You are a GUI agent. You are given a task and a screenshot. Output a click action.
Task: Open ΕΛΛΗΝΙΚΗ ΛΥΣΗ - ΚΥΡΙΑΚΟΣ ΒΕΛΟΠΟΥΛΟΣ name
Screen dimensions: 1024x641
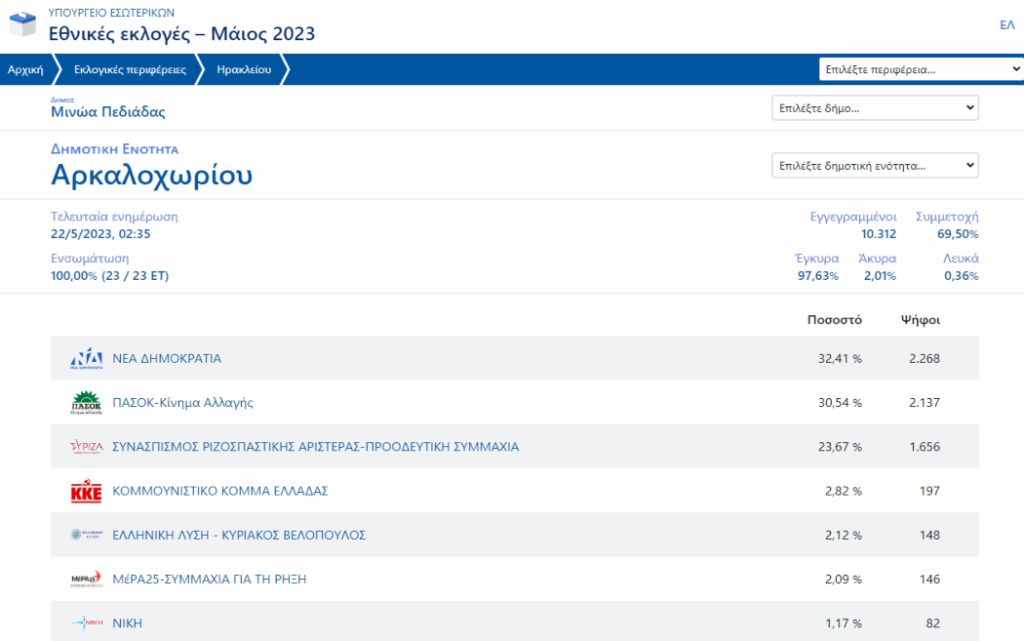(x=239, y=535)
